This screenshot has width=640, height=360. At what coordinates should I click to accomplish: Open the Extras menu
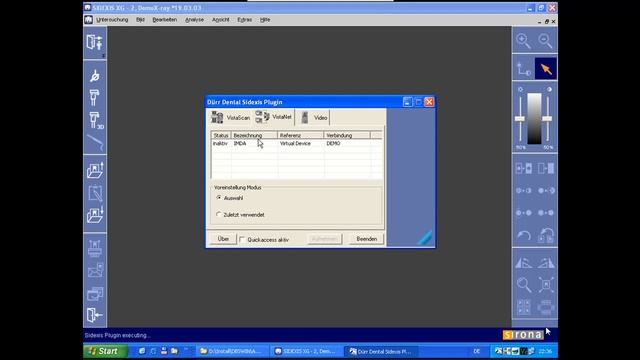[x=244, y=20]
